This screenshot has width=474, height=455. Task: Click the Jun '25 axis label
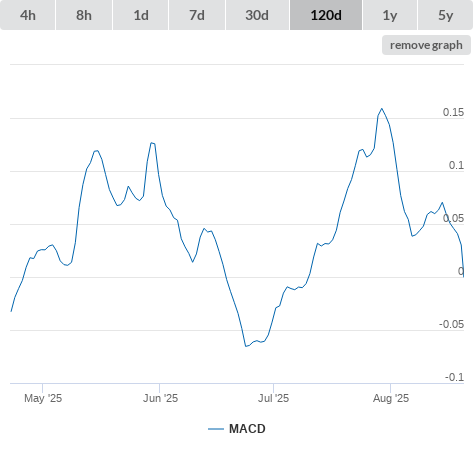click(x=160, y=398)
